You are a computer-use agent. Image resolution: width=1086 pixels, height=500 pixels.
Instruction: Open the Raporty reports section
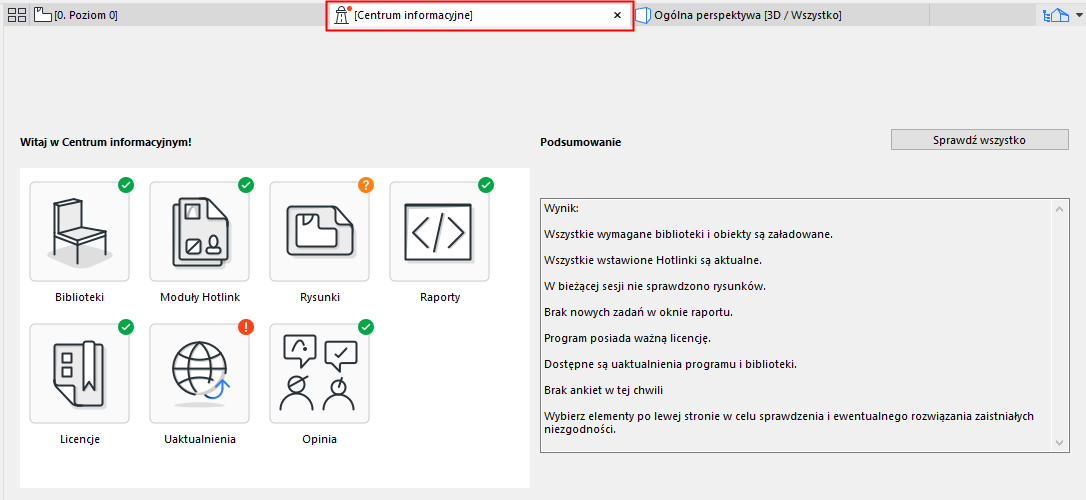[x=440, y=231]
